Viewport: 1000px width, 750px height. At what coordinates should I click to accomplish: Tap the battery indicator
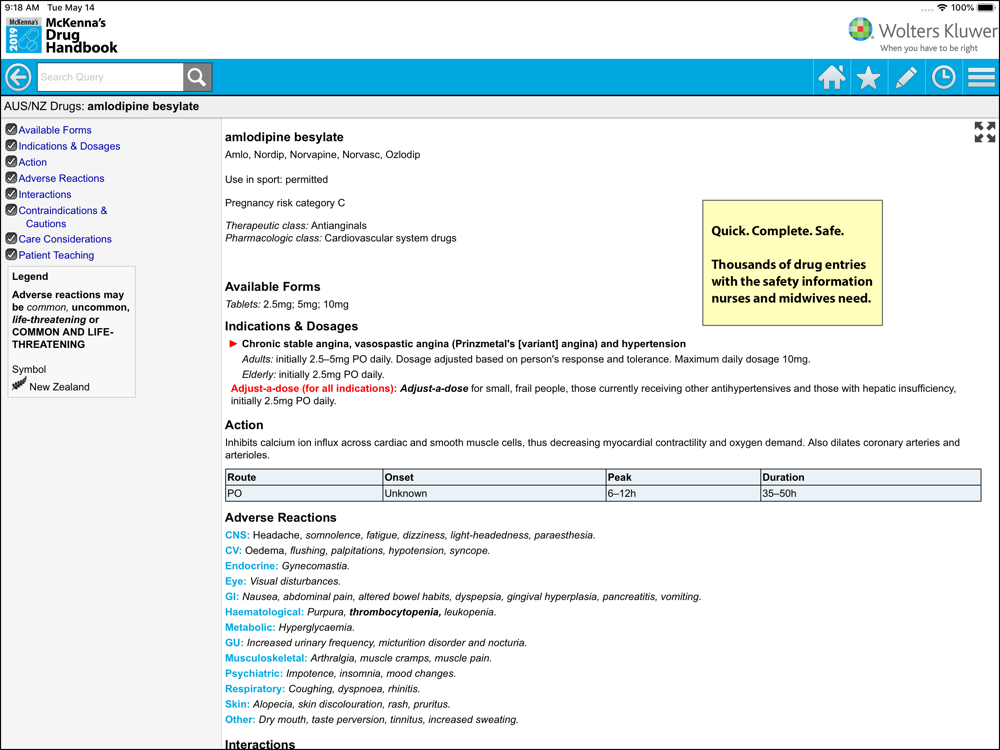coord(986,8)
